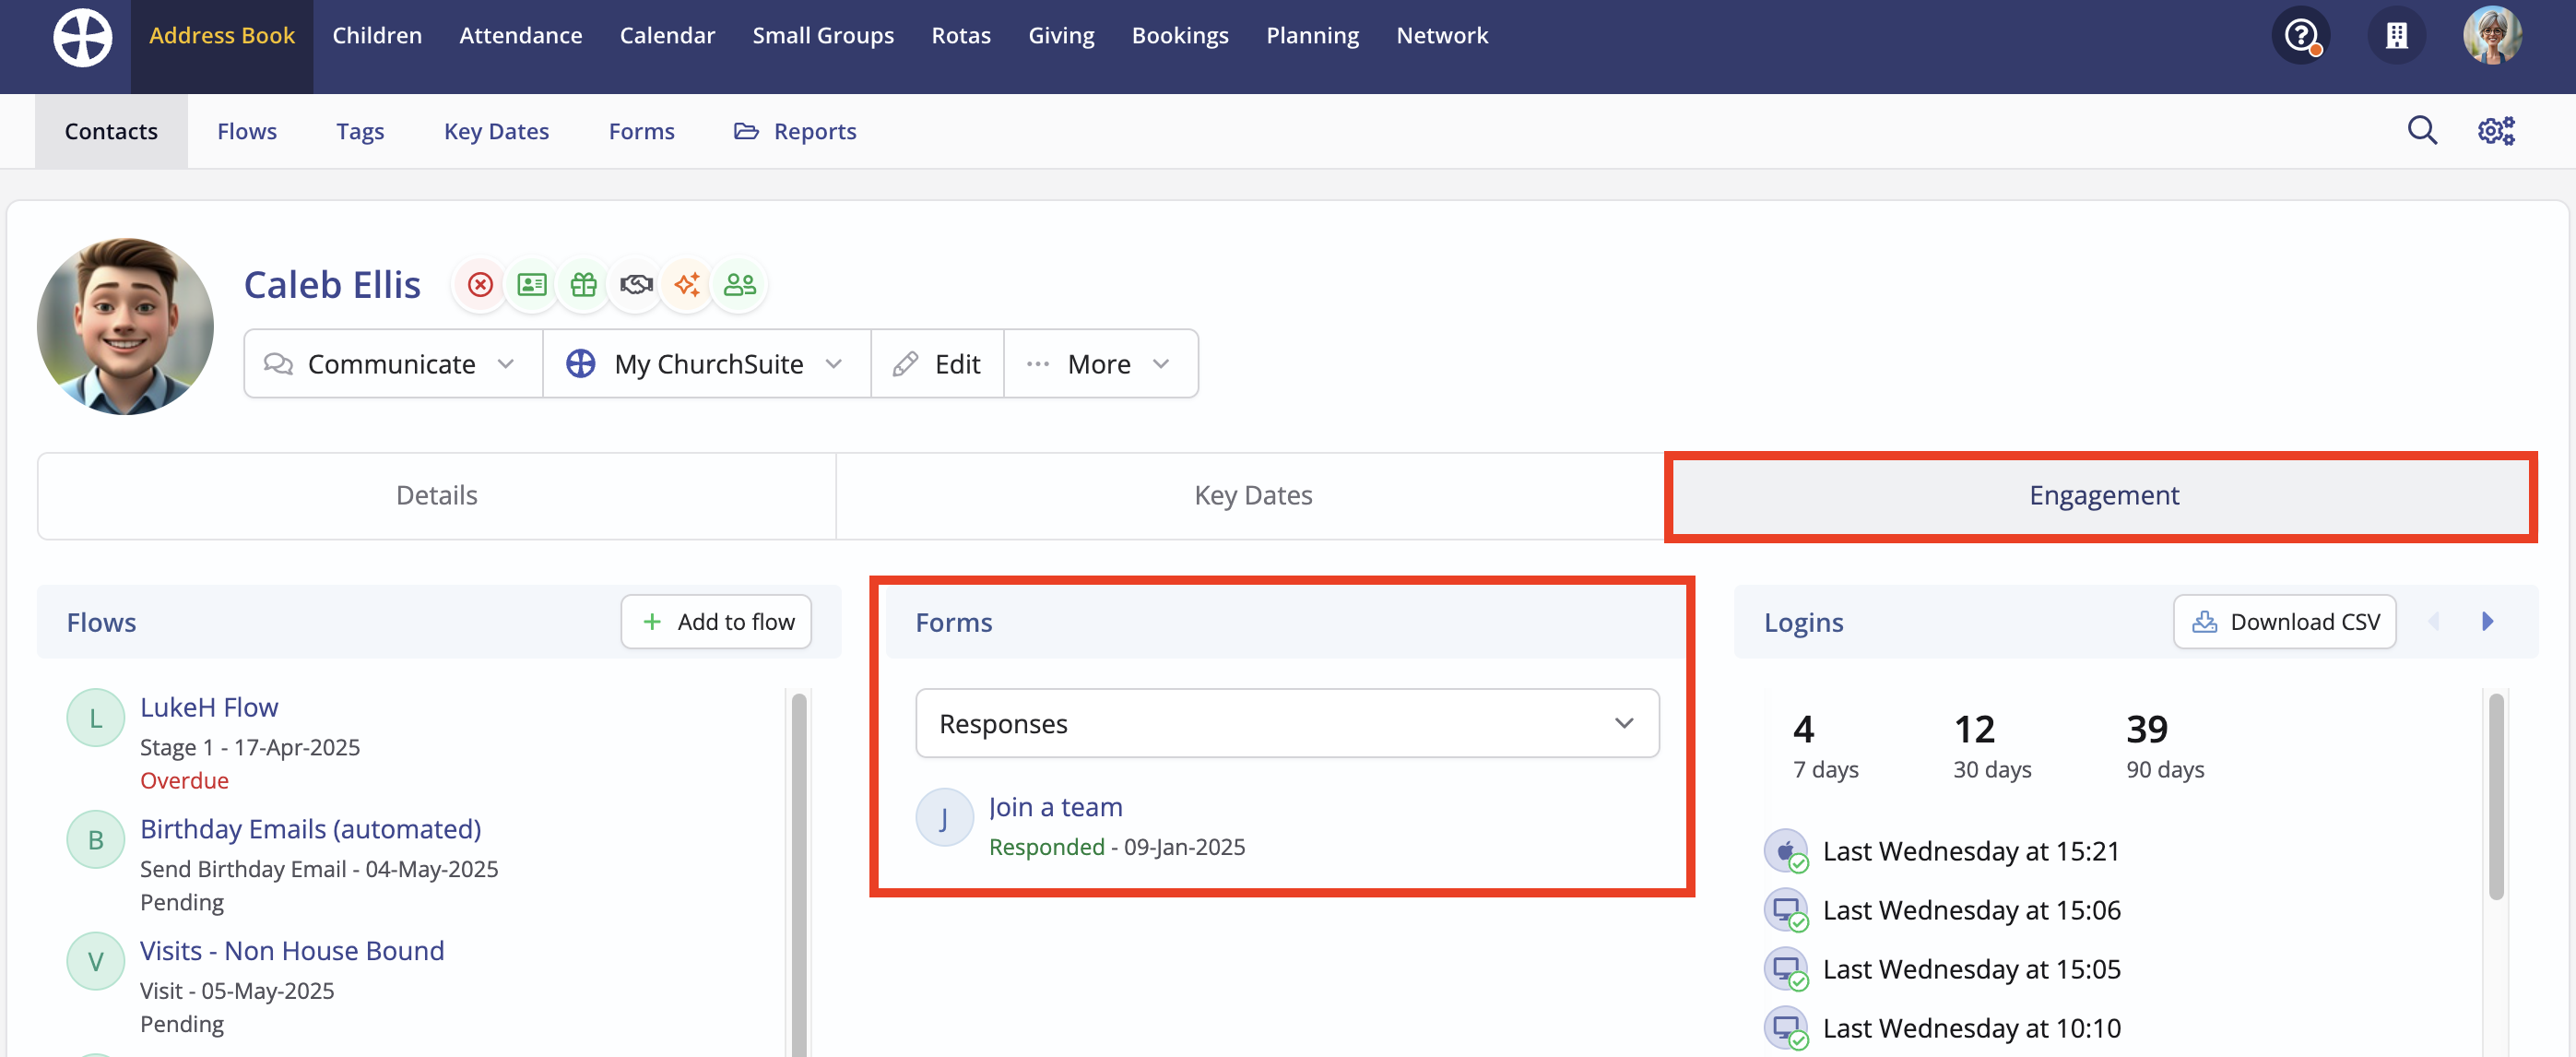Click Add to flow button
Screen dimensions: 2576x1057
(716, 622)
